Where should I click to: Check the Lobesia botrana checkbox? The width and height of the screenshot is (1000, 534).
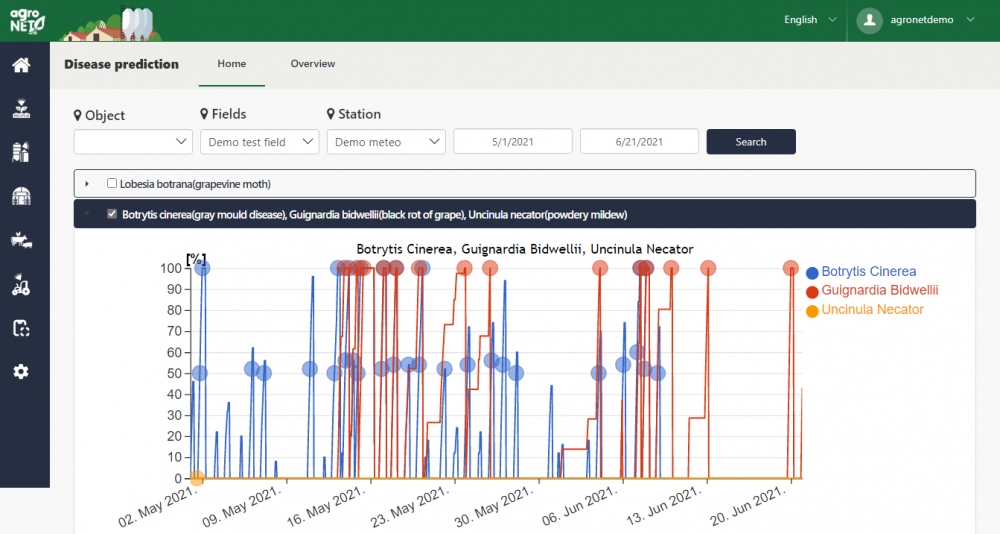(x=112, y=184)
